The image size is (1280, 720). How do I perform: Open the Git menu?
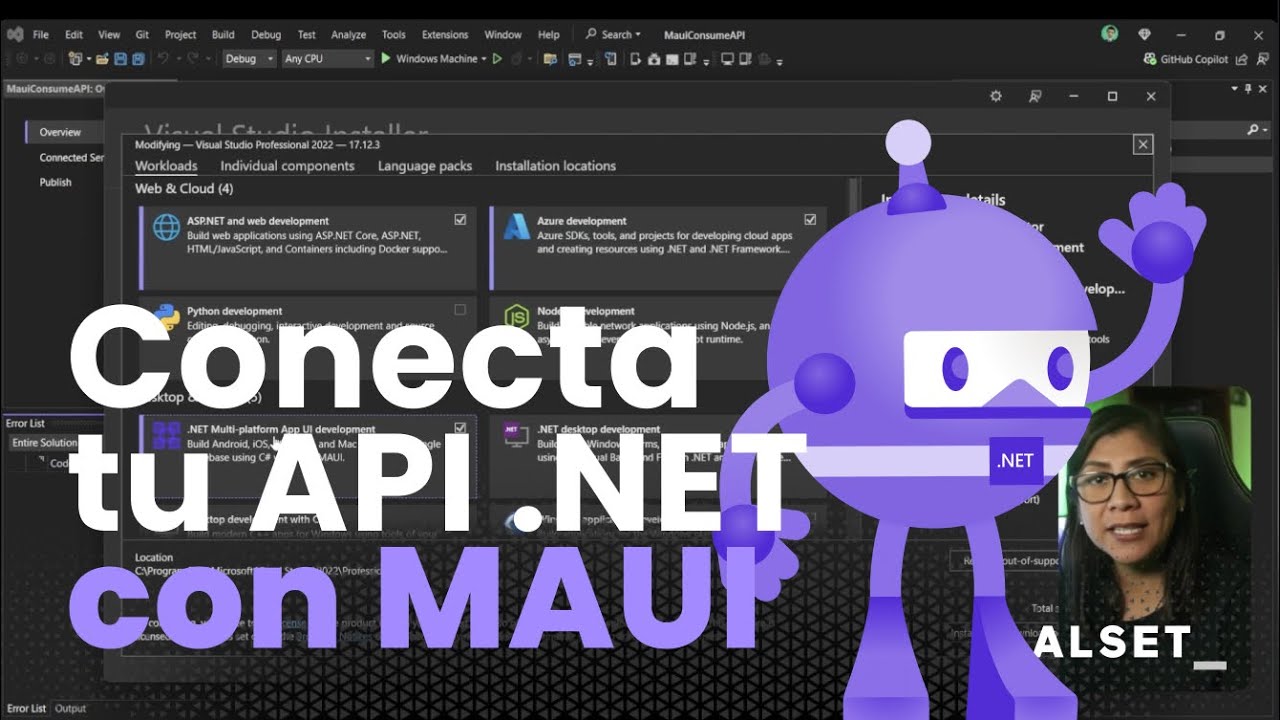pos(142,34)
